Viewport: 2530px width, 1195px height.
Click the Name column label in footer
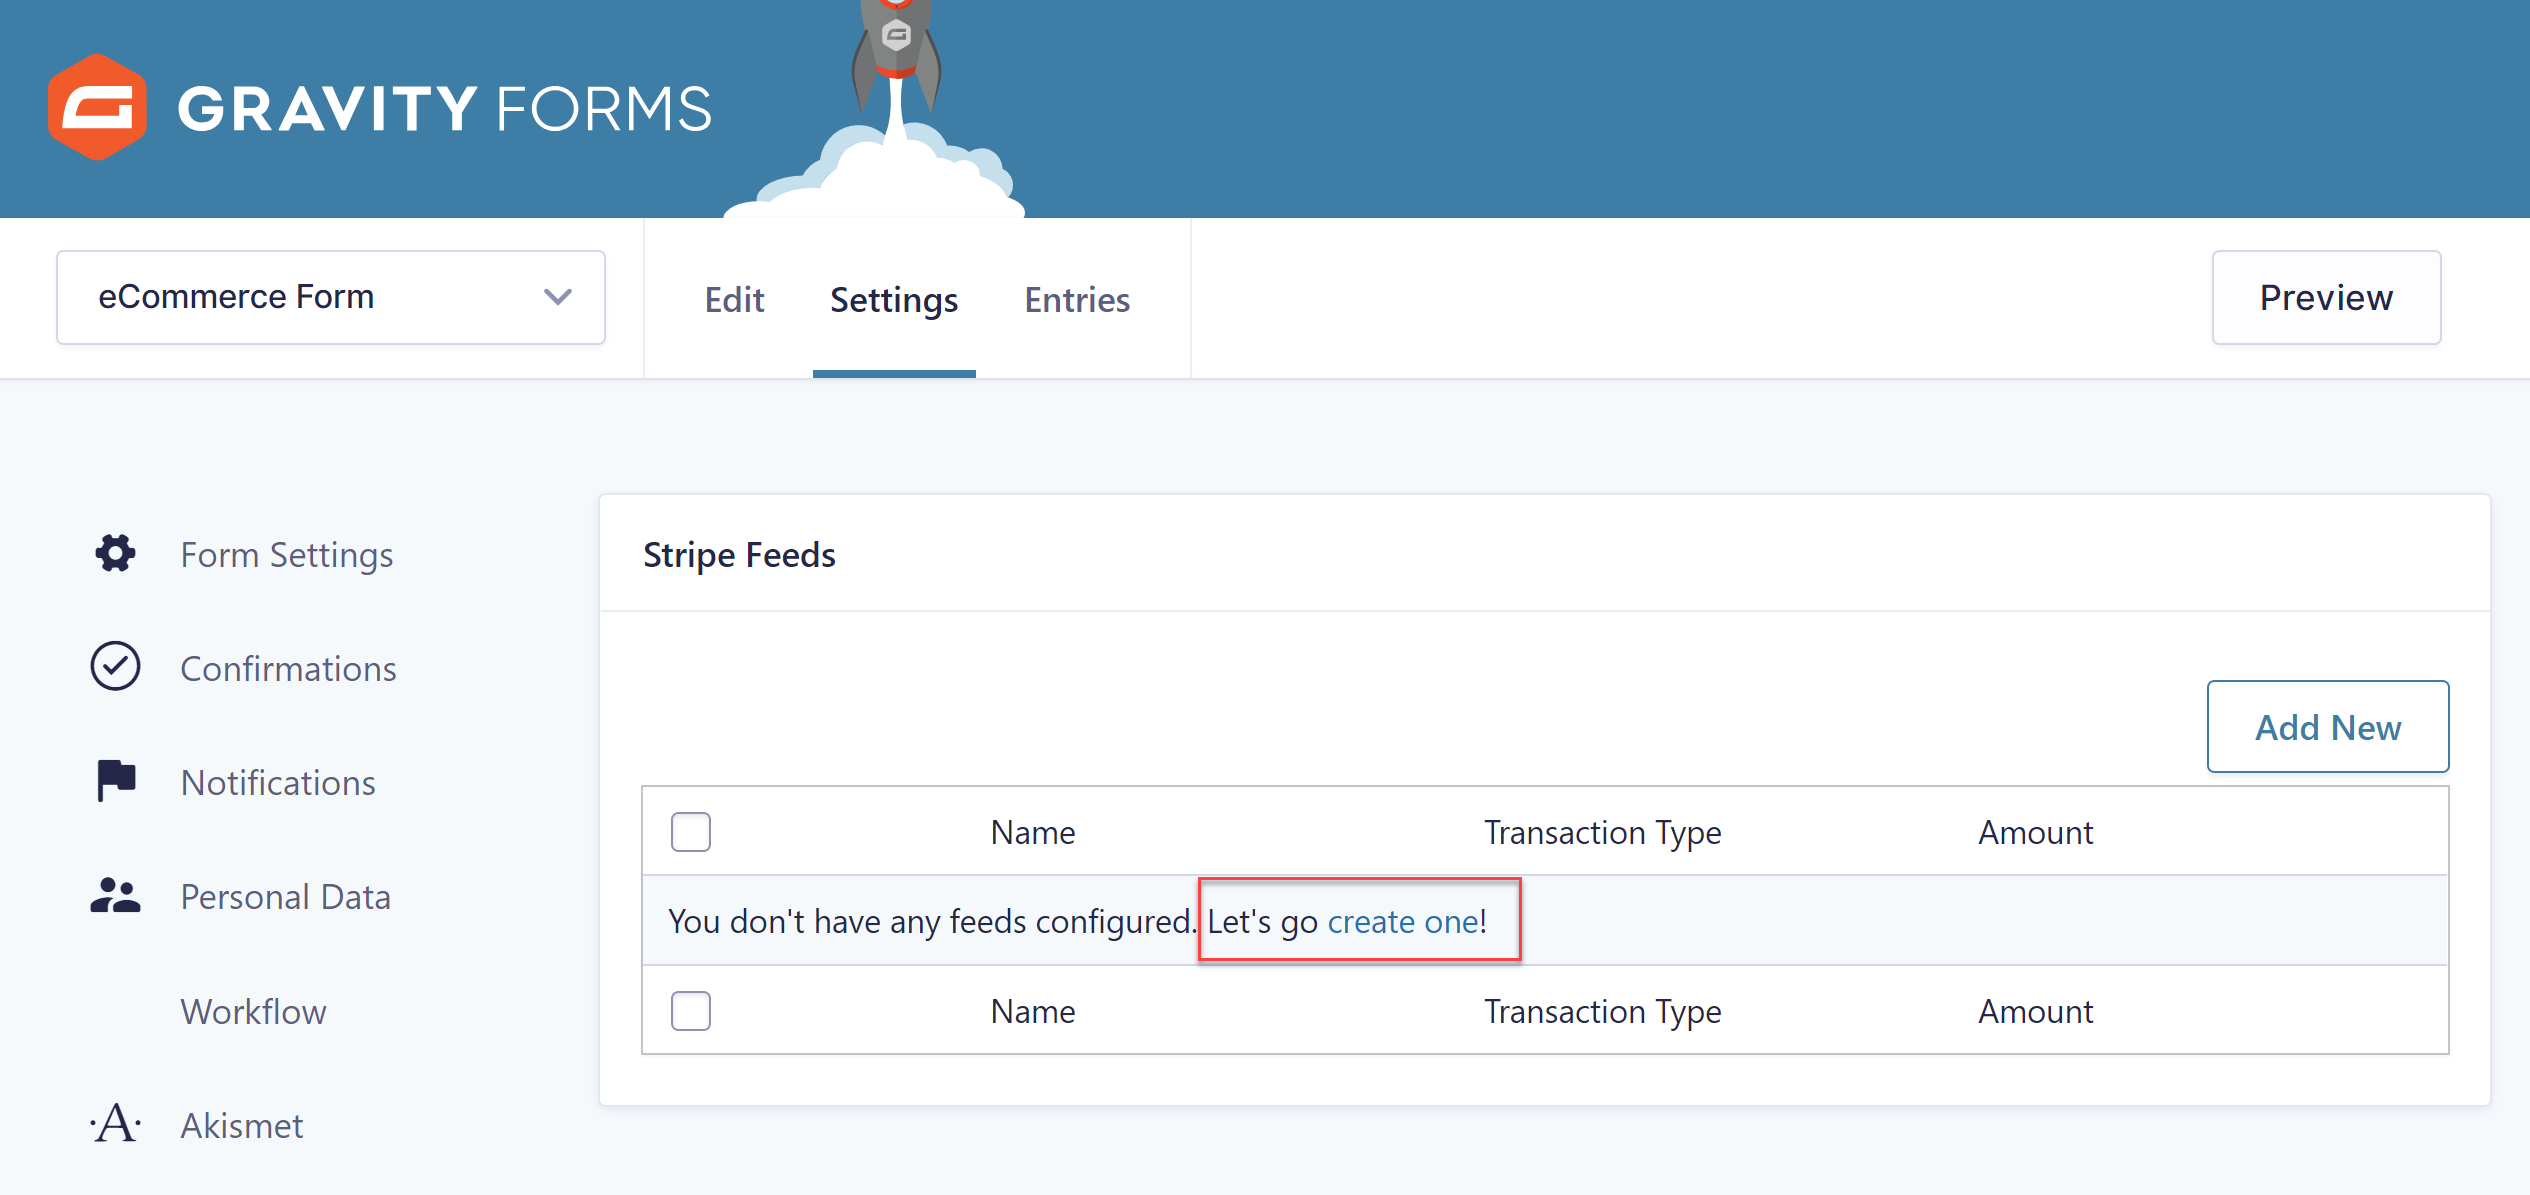pyautogui.click(x=1033, y=1011)
